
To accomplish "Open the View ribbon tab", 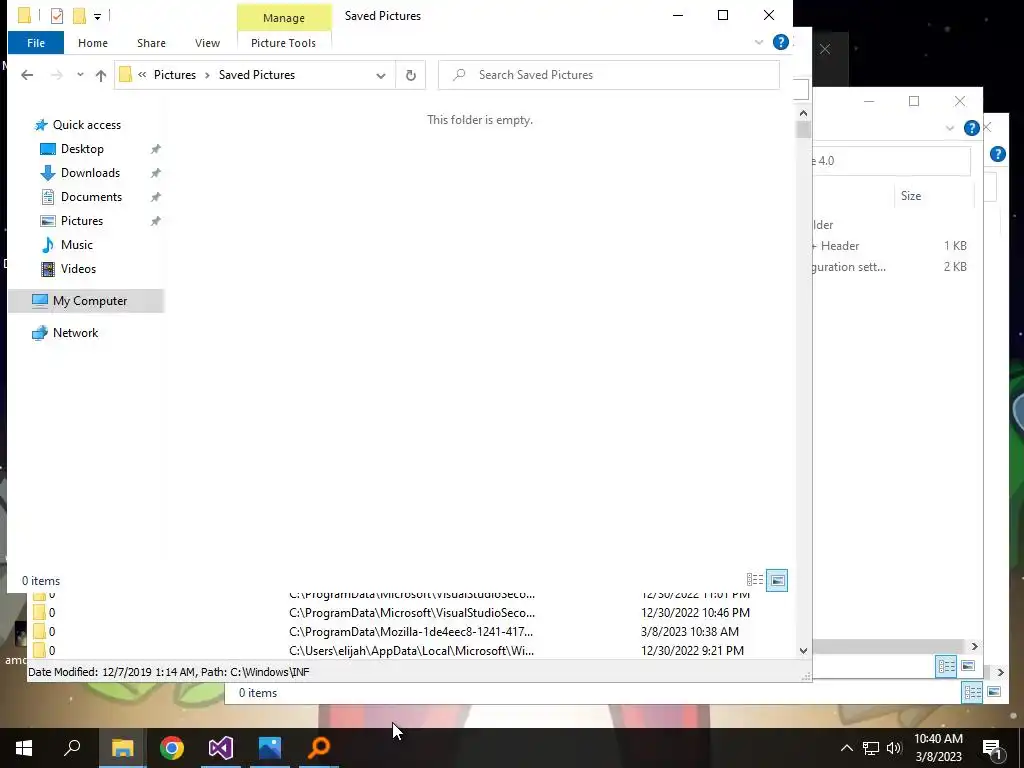I will coord(207,43).
